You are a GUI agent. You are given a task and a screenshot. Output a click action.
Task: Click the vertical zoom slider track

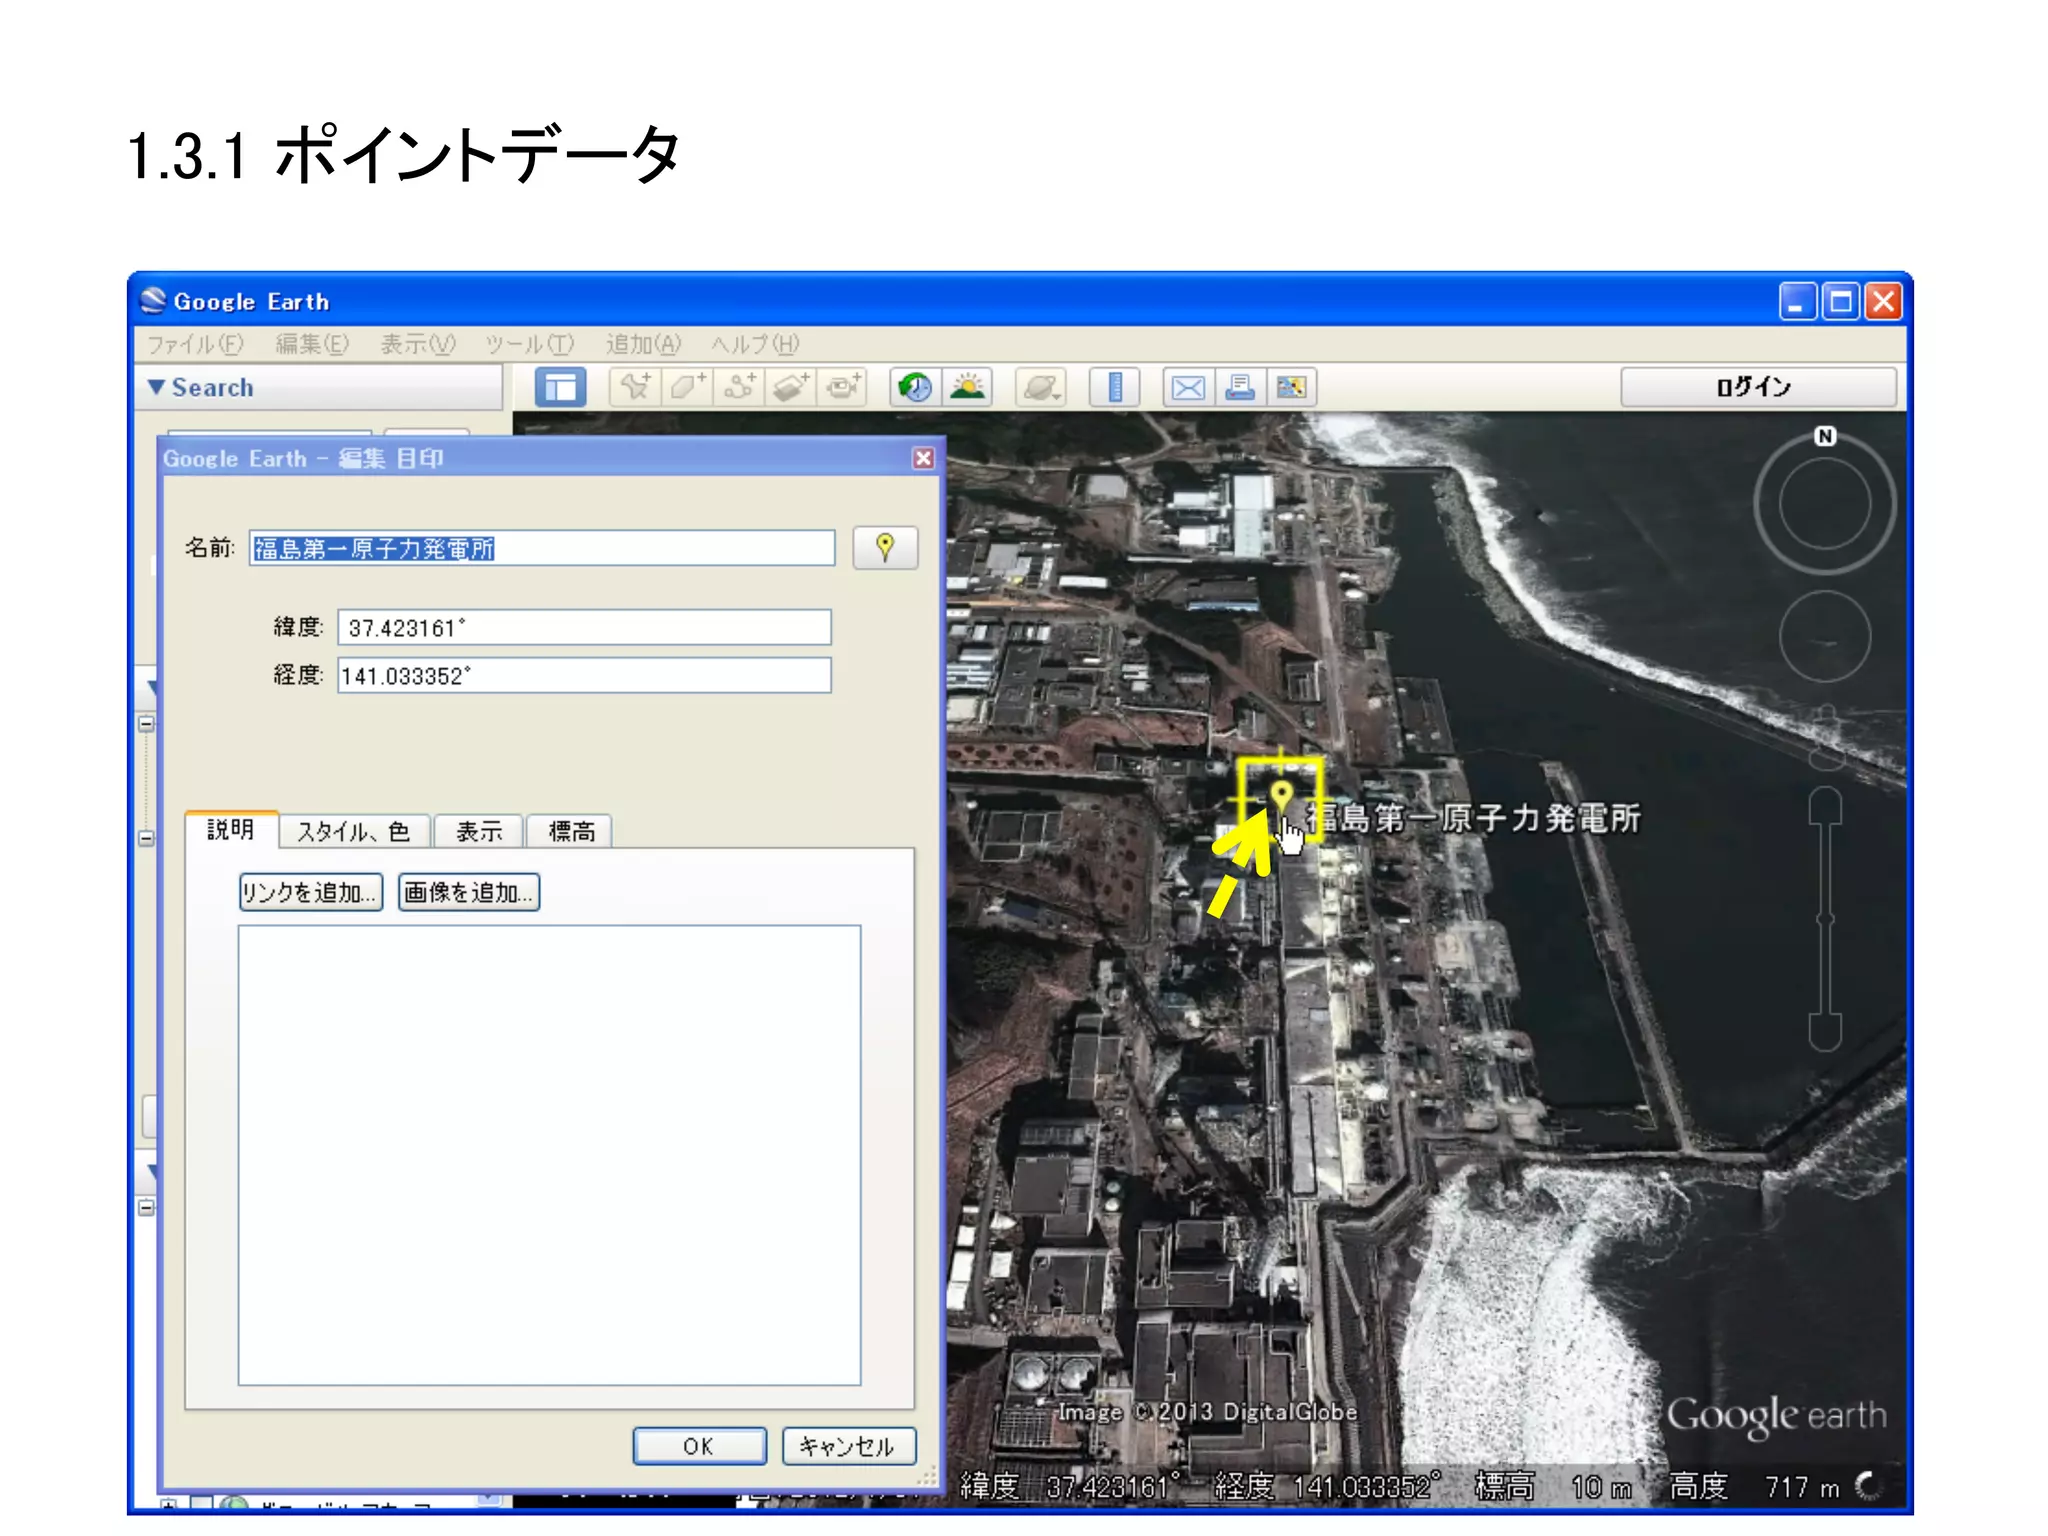click(1826, 918)
